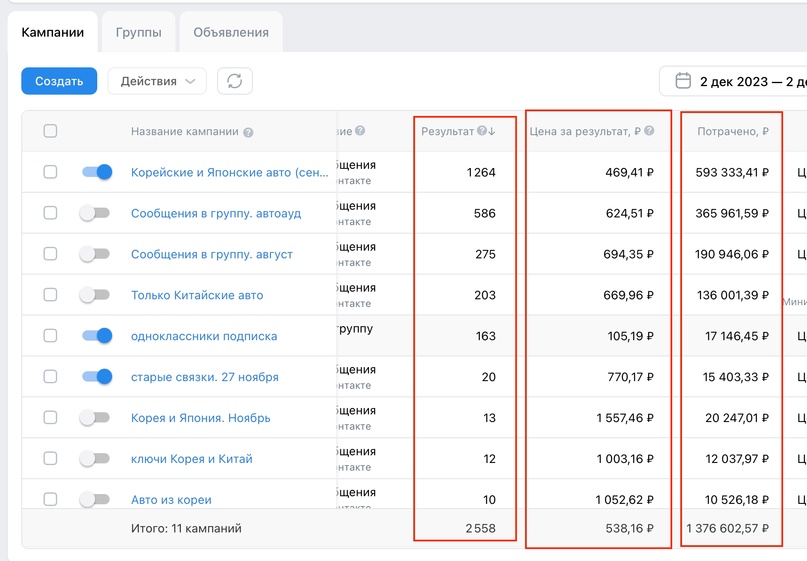Open Корейские и Японские авто campaign link
The width and height of the screenshot is (807, 561).
pyautogui.click(x=230, y=172)
